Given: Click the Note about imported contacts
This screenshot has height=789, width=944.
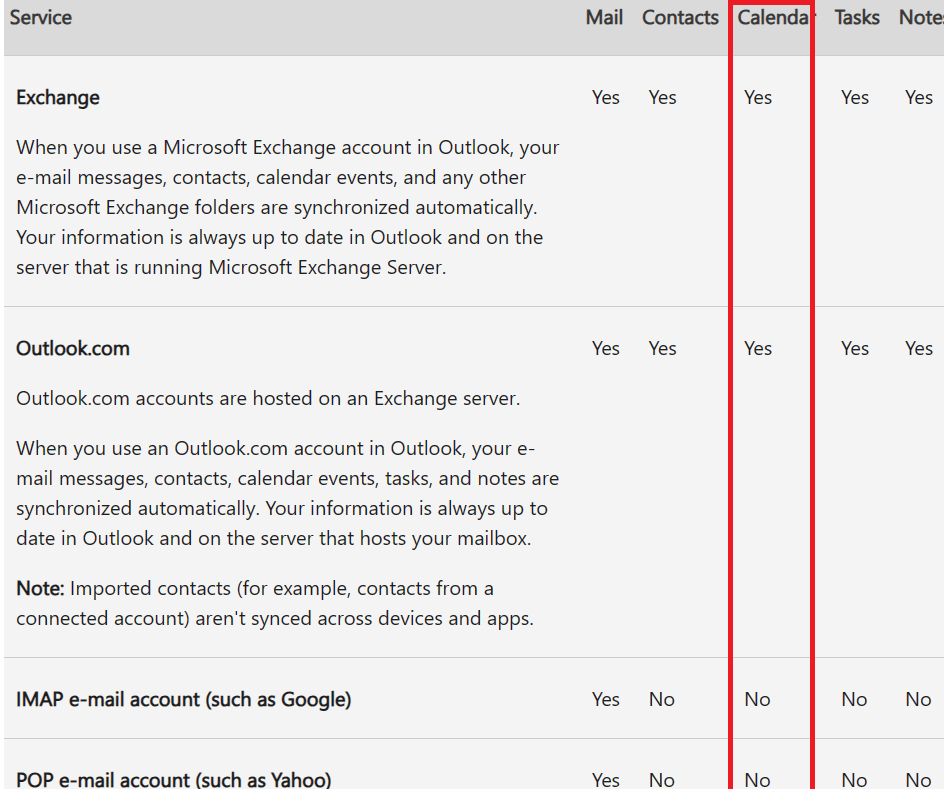Looking at the screenshot, I should click(275, 603).
